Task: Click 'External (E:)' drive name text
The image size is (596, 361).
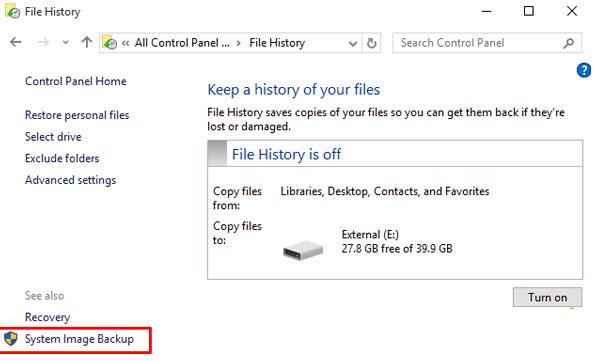Action: 370,234
